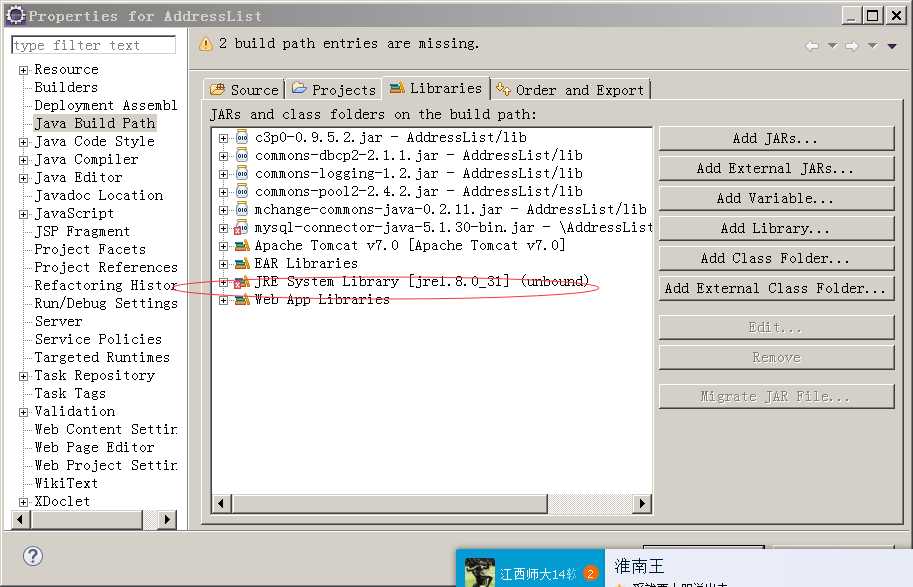Switch to the Projects tab

[334, 90]
